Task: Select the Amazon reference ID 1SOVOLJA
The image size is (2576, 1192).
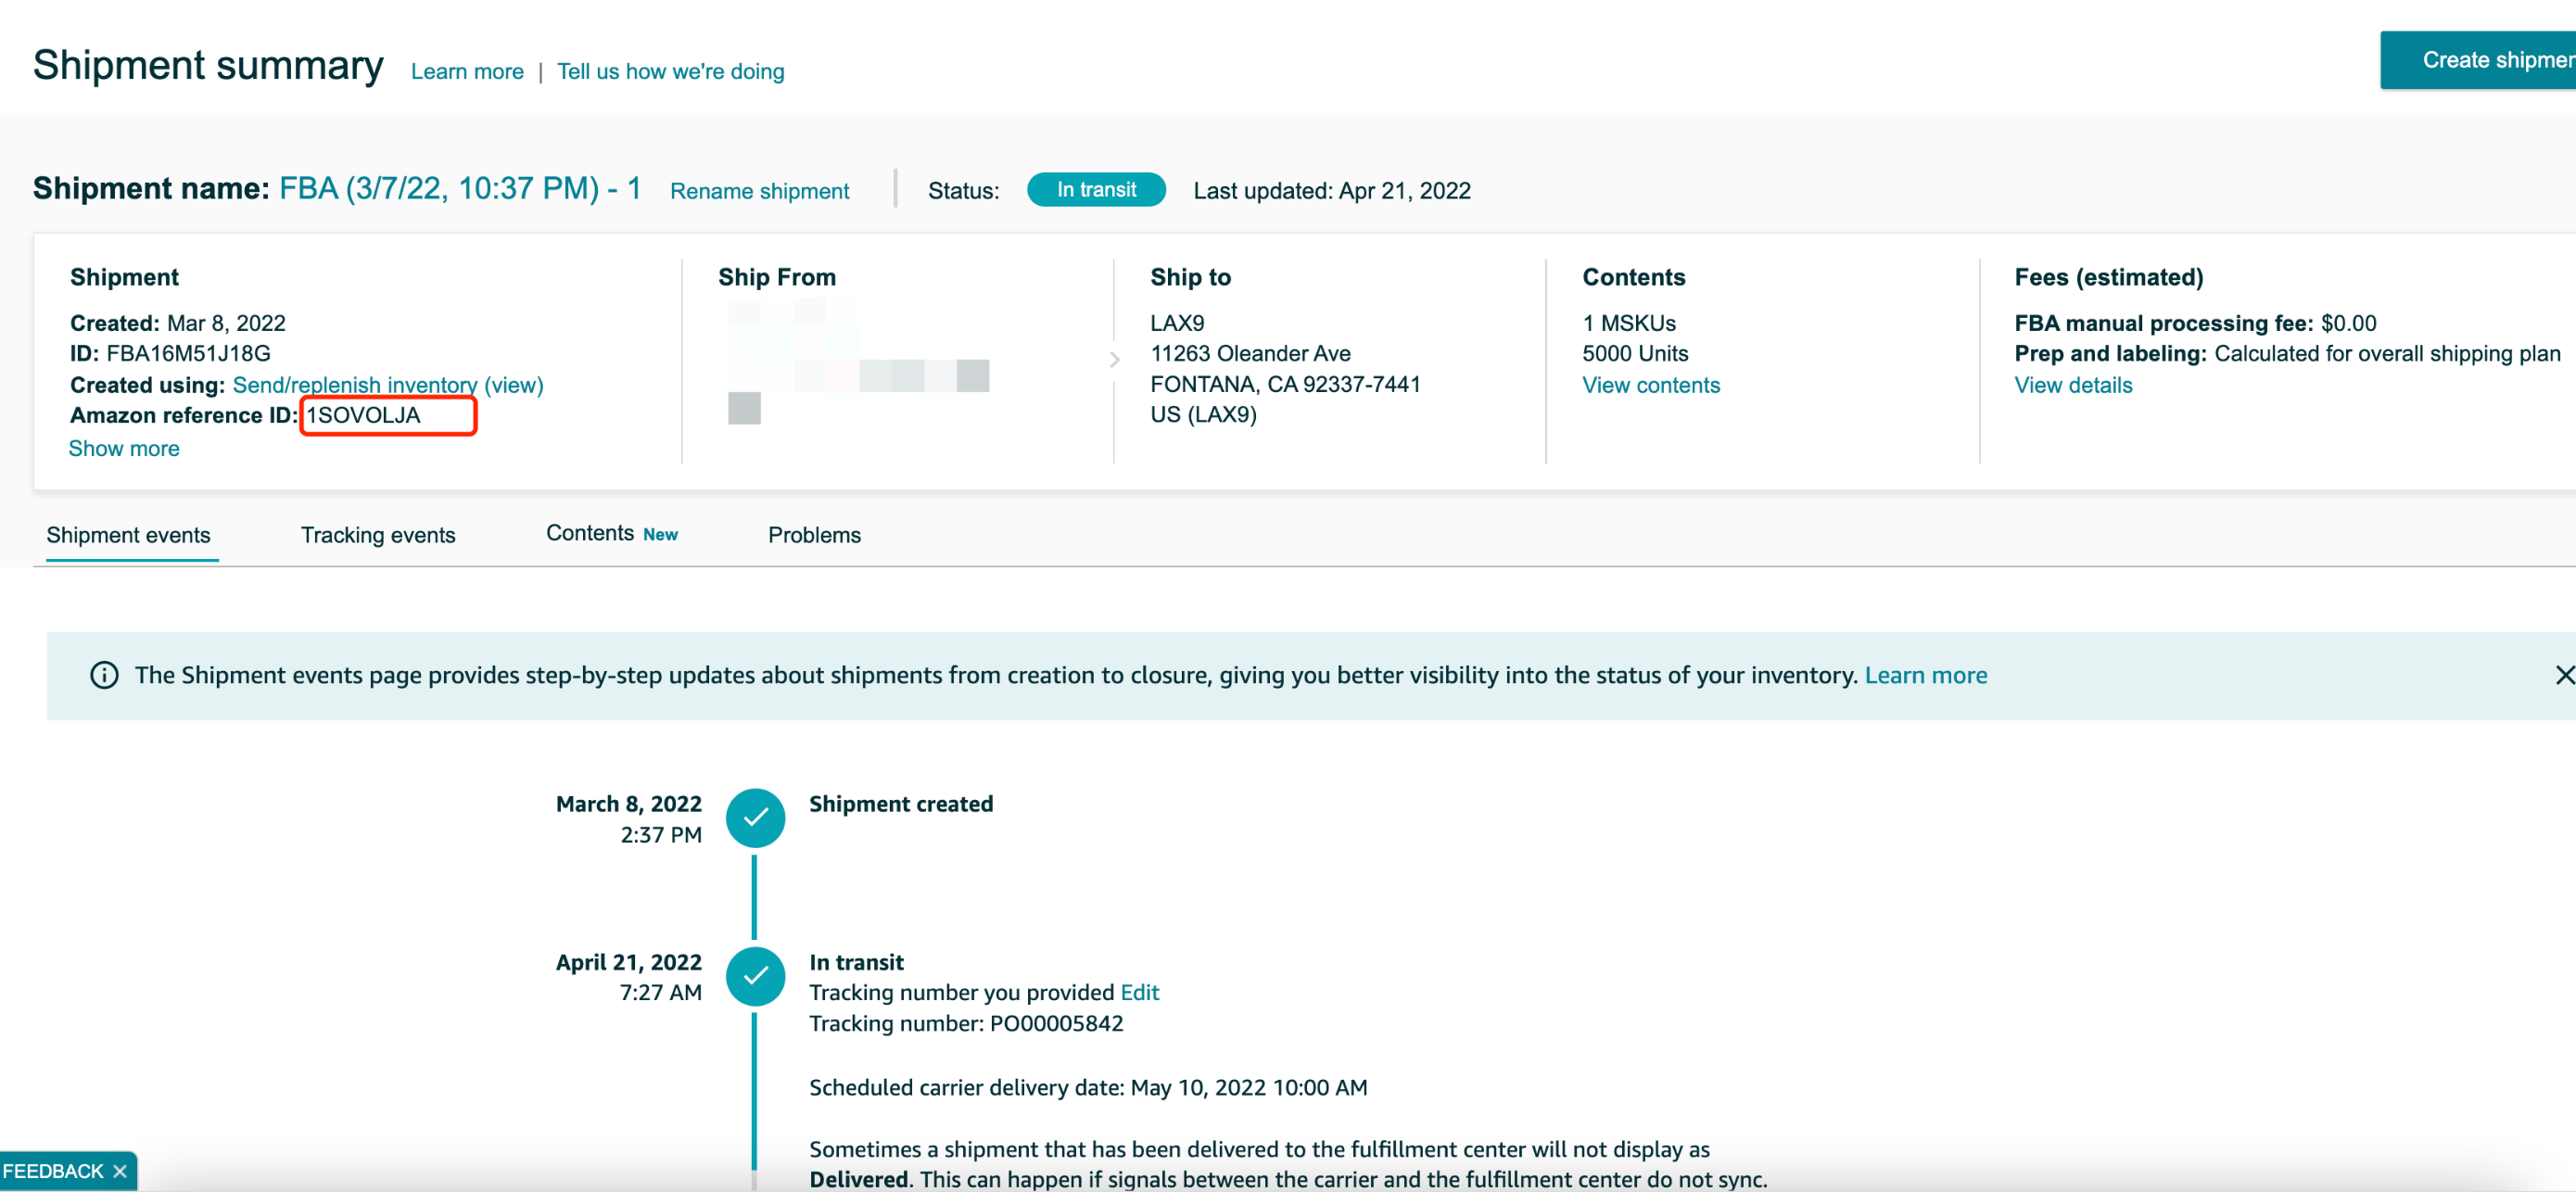Action: (363, 415)
